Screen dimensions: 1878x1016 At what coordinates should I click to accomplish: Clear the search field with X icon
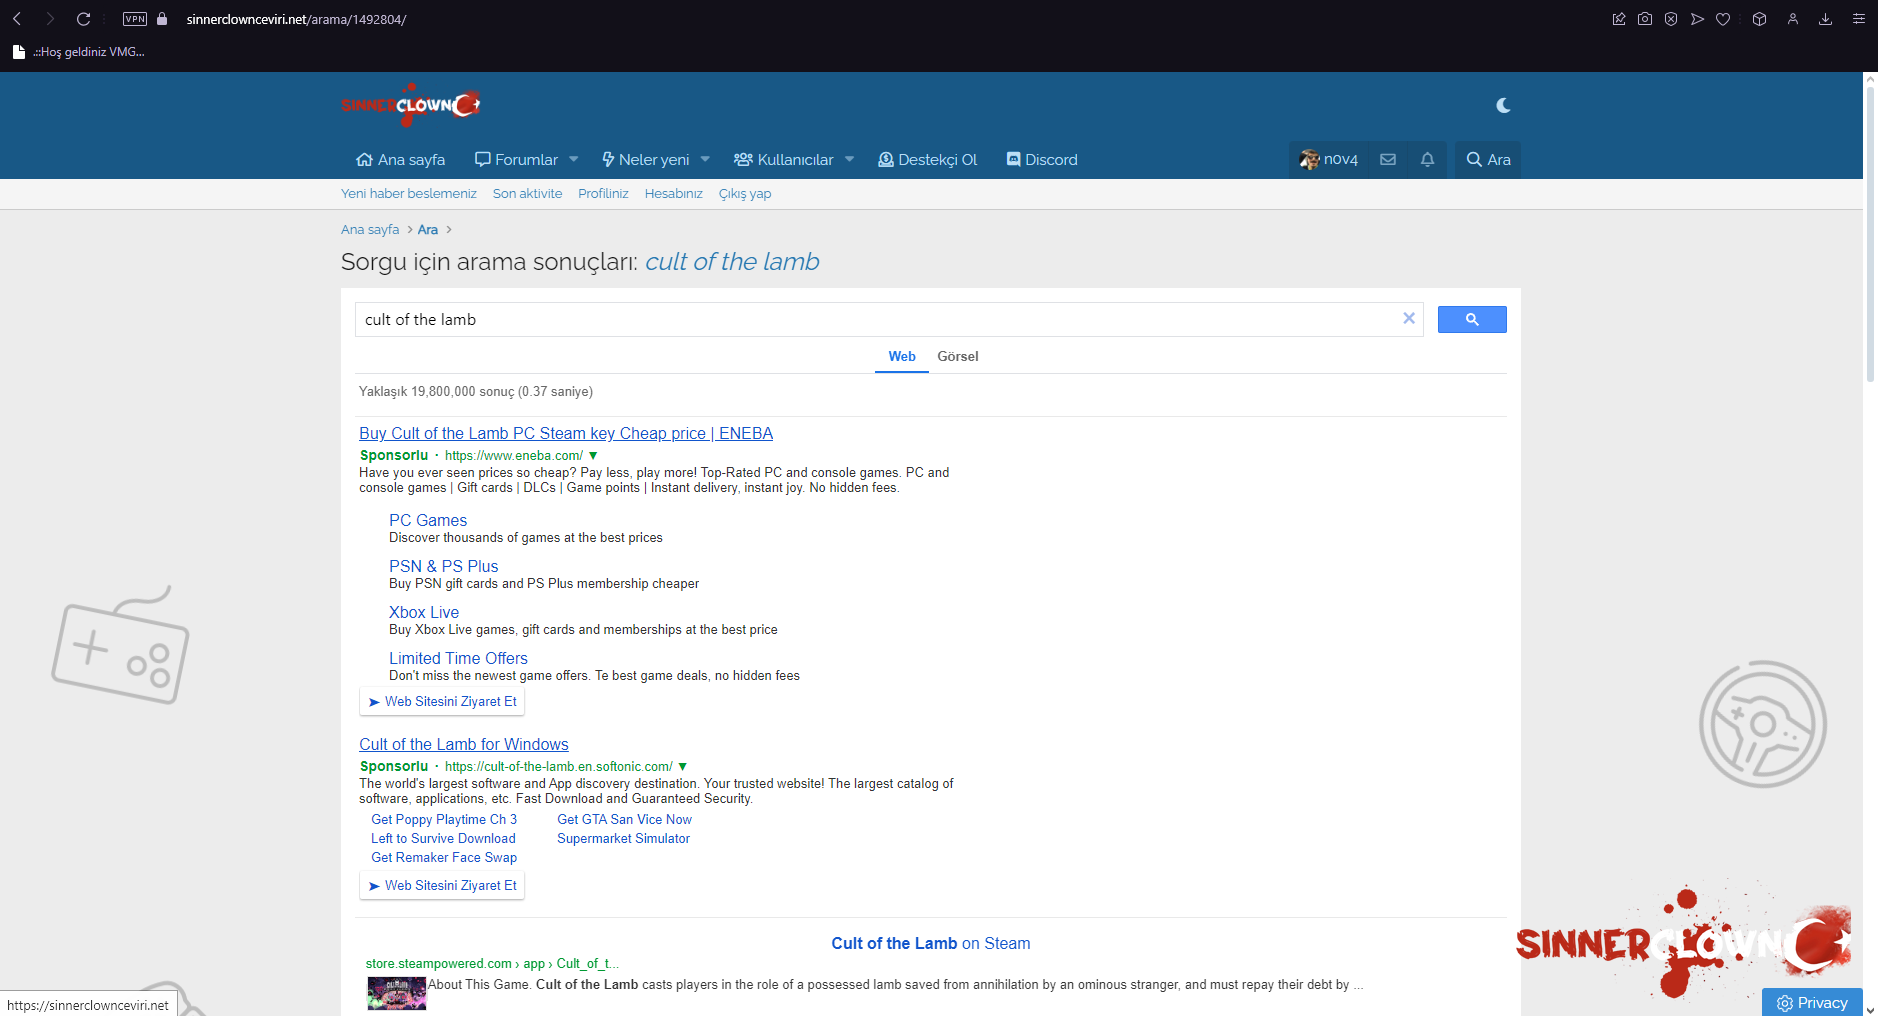point(1409,319)
